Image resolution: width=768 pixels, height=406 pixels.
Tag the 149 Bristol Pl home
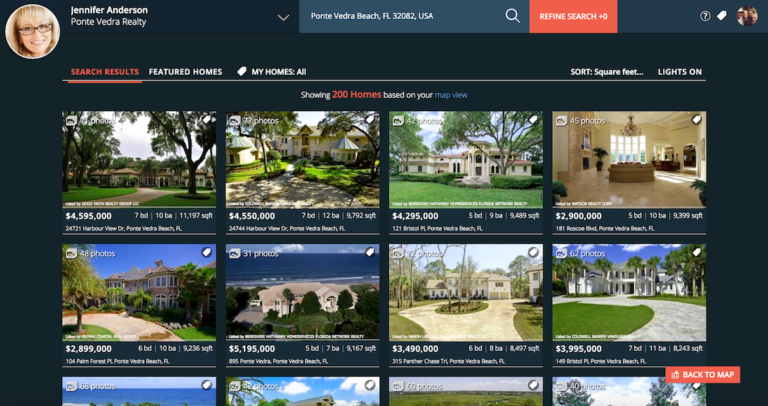tap(696, 252)
